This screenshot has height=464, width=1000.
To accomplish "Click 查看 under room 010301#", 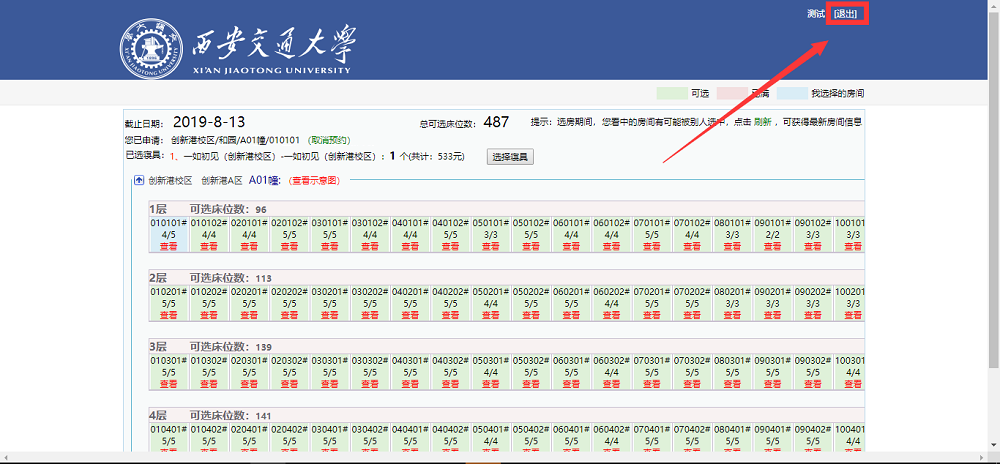I will pos(169,384).
